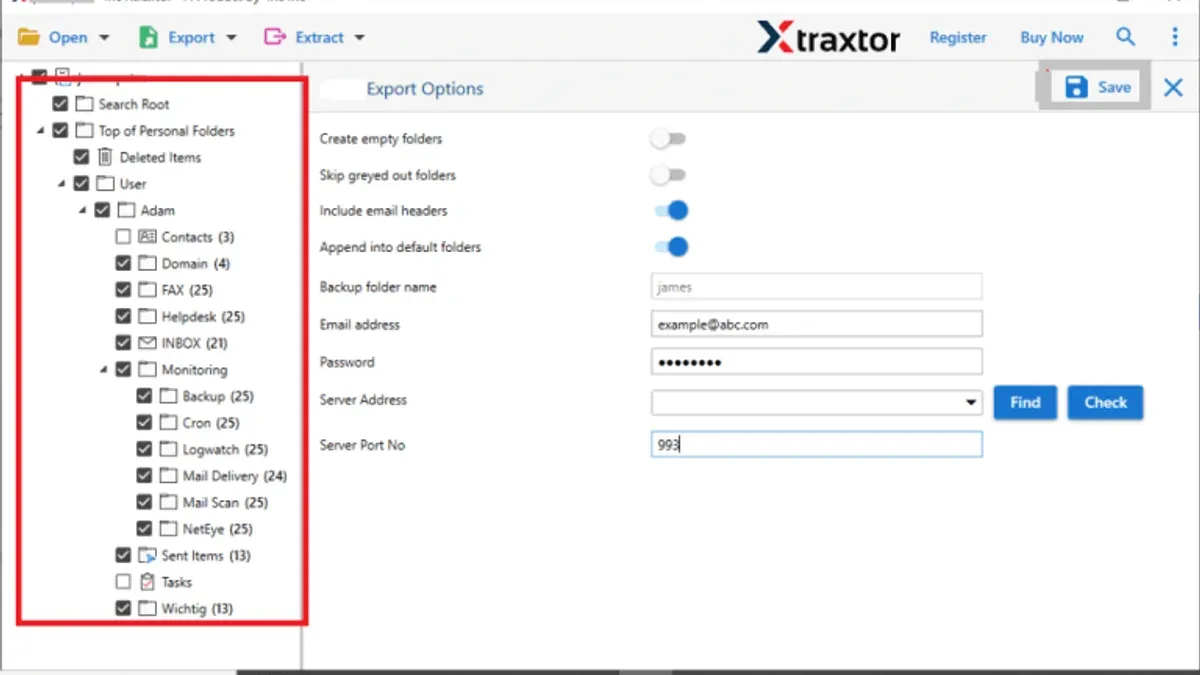Open the Extract menu

pos(320,38)
